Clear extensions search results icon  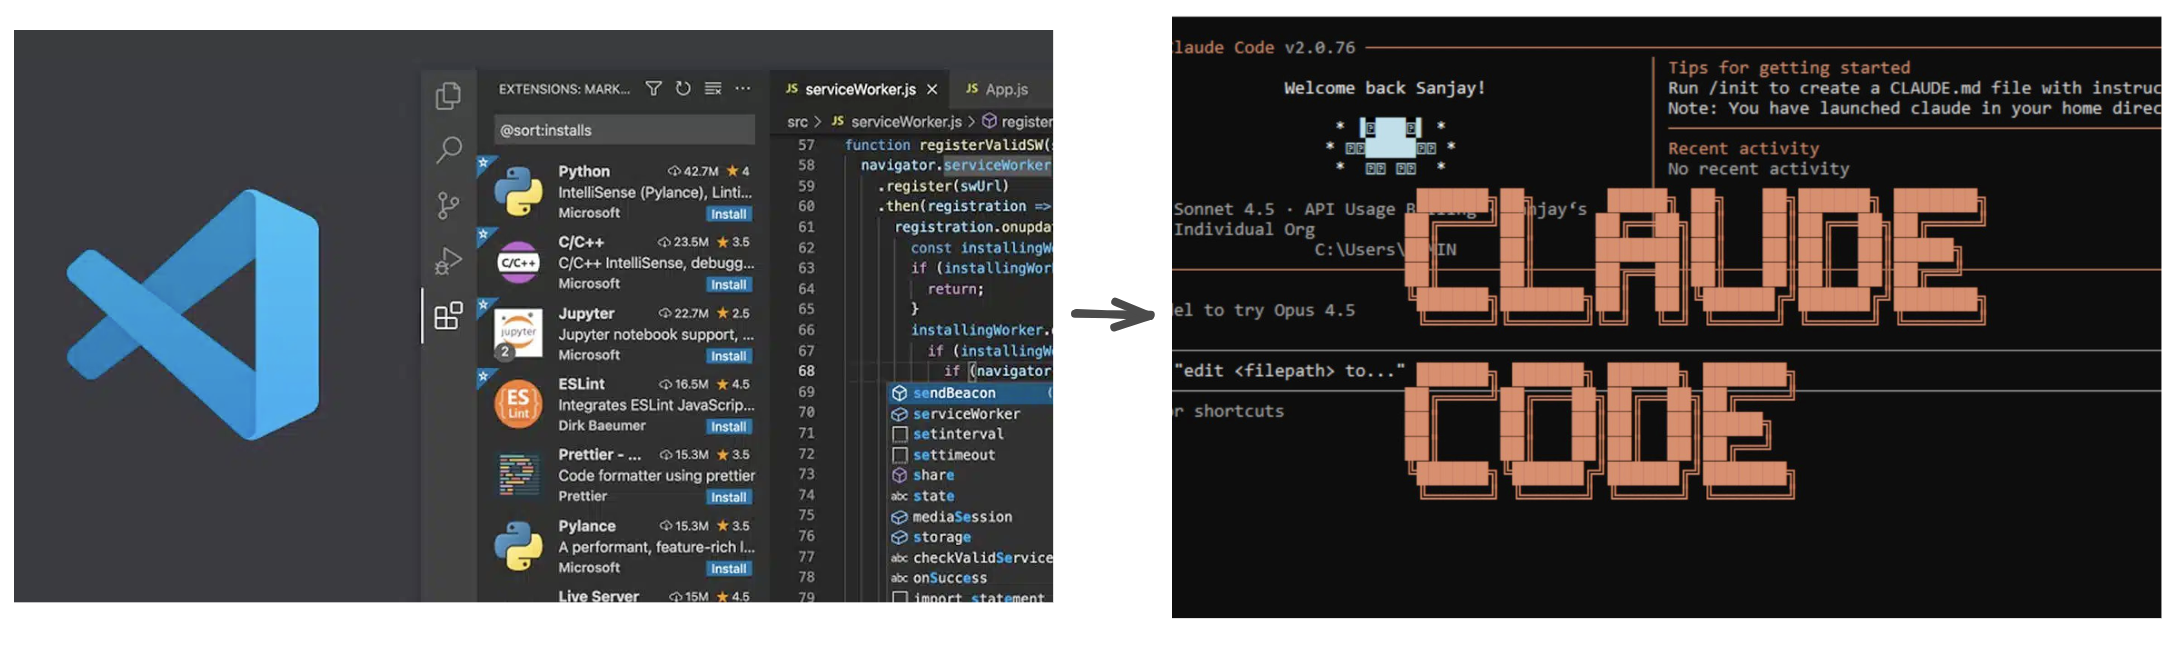pyautogui.click(x=713, y=89)
